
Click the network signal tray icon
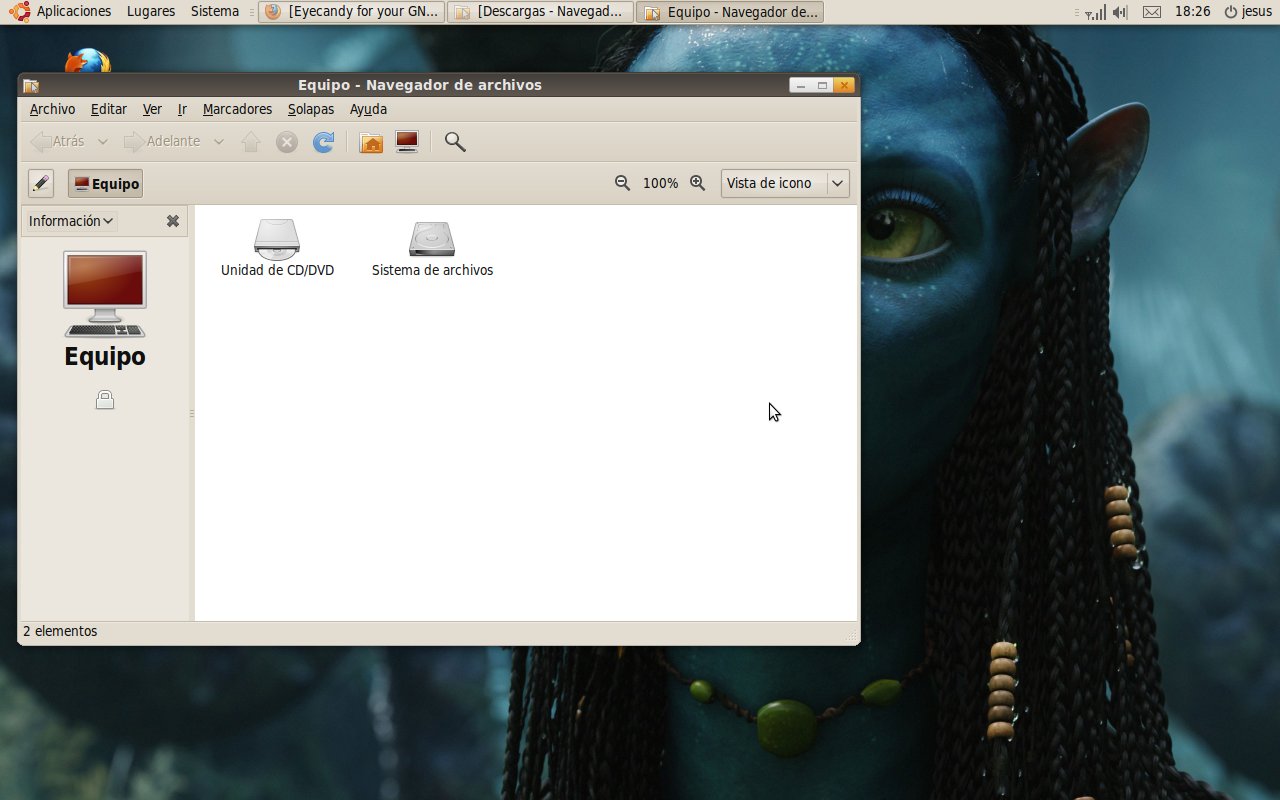click(x=1096, y=12)
